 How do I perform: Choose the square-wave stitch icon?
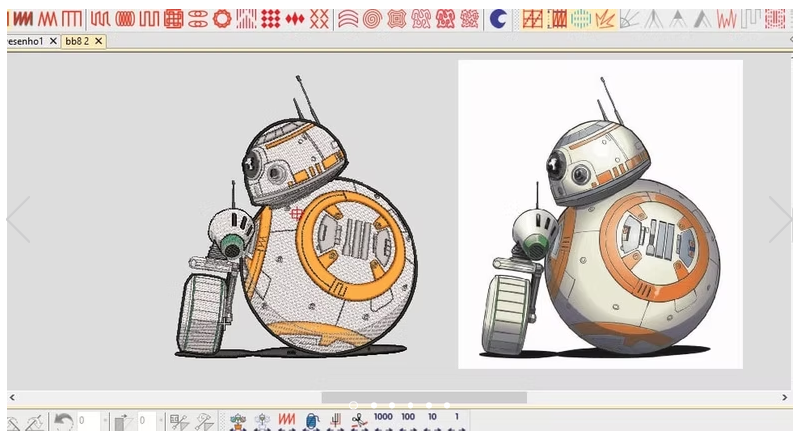pyautogui.click(x=149, y=19)
